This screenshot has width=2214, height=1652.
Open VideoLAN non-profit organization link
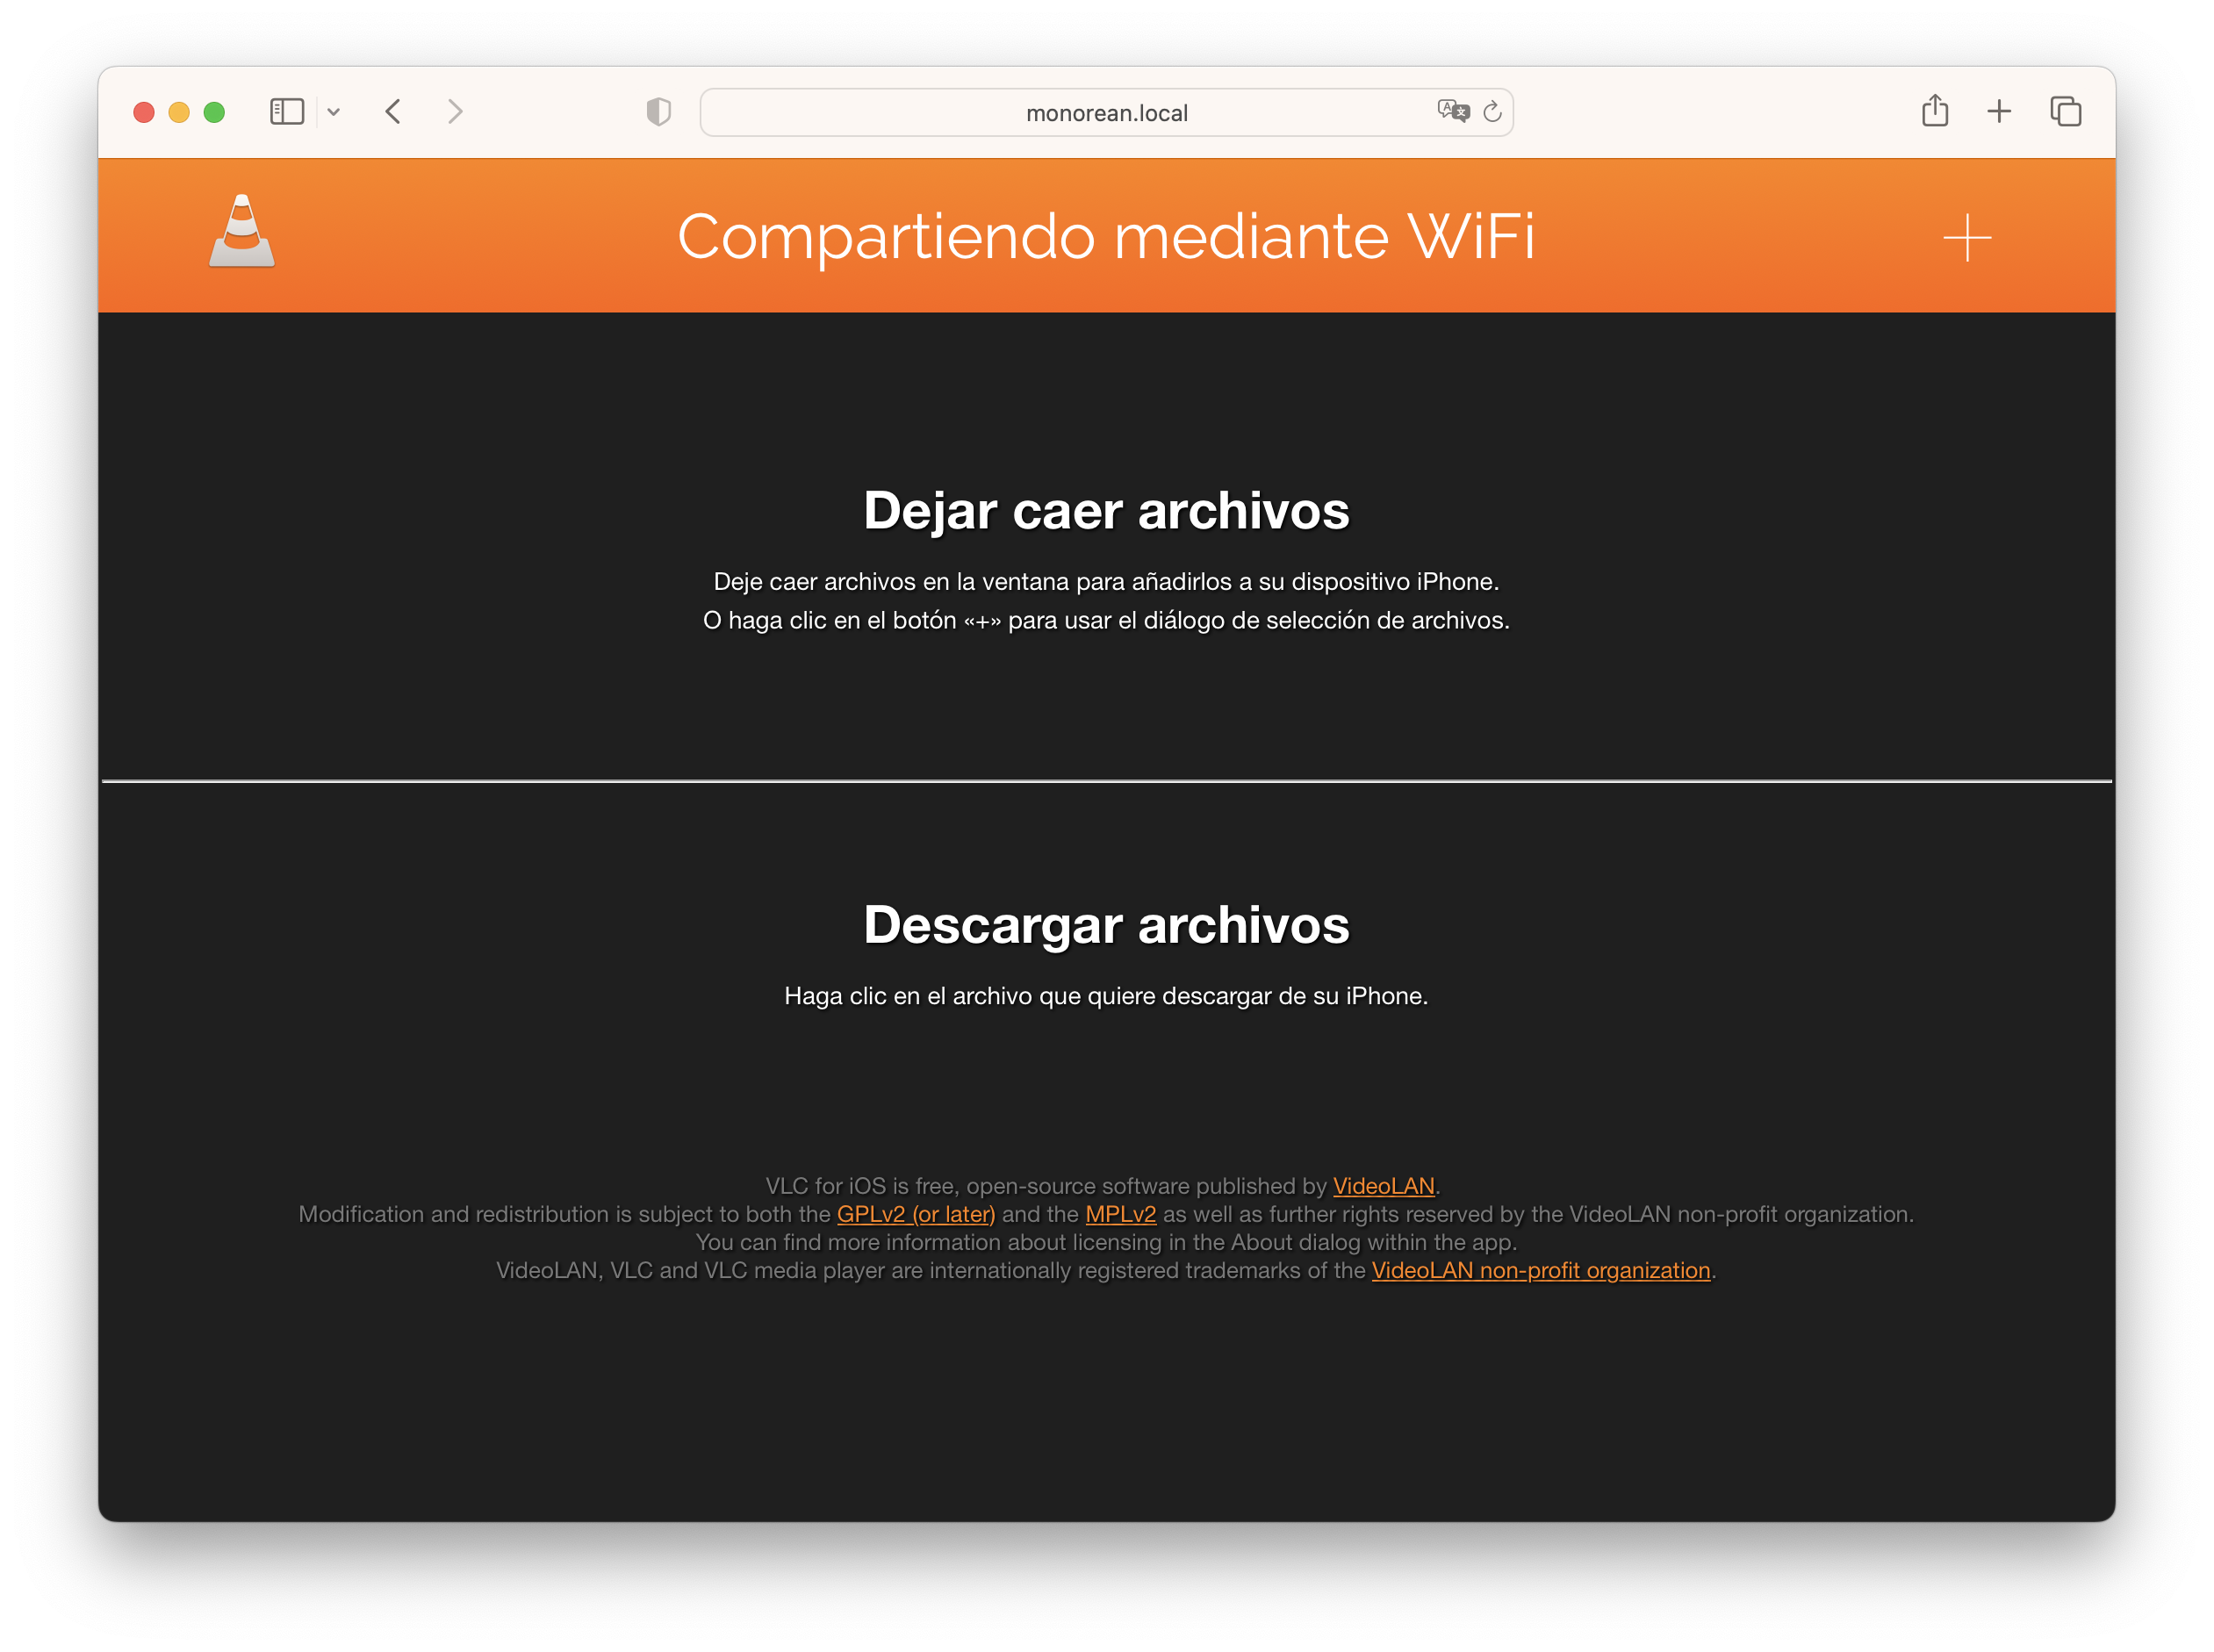(x=1540, y=1270)
